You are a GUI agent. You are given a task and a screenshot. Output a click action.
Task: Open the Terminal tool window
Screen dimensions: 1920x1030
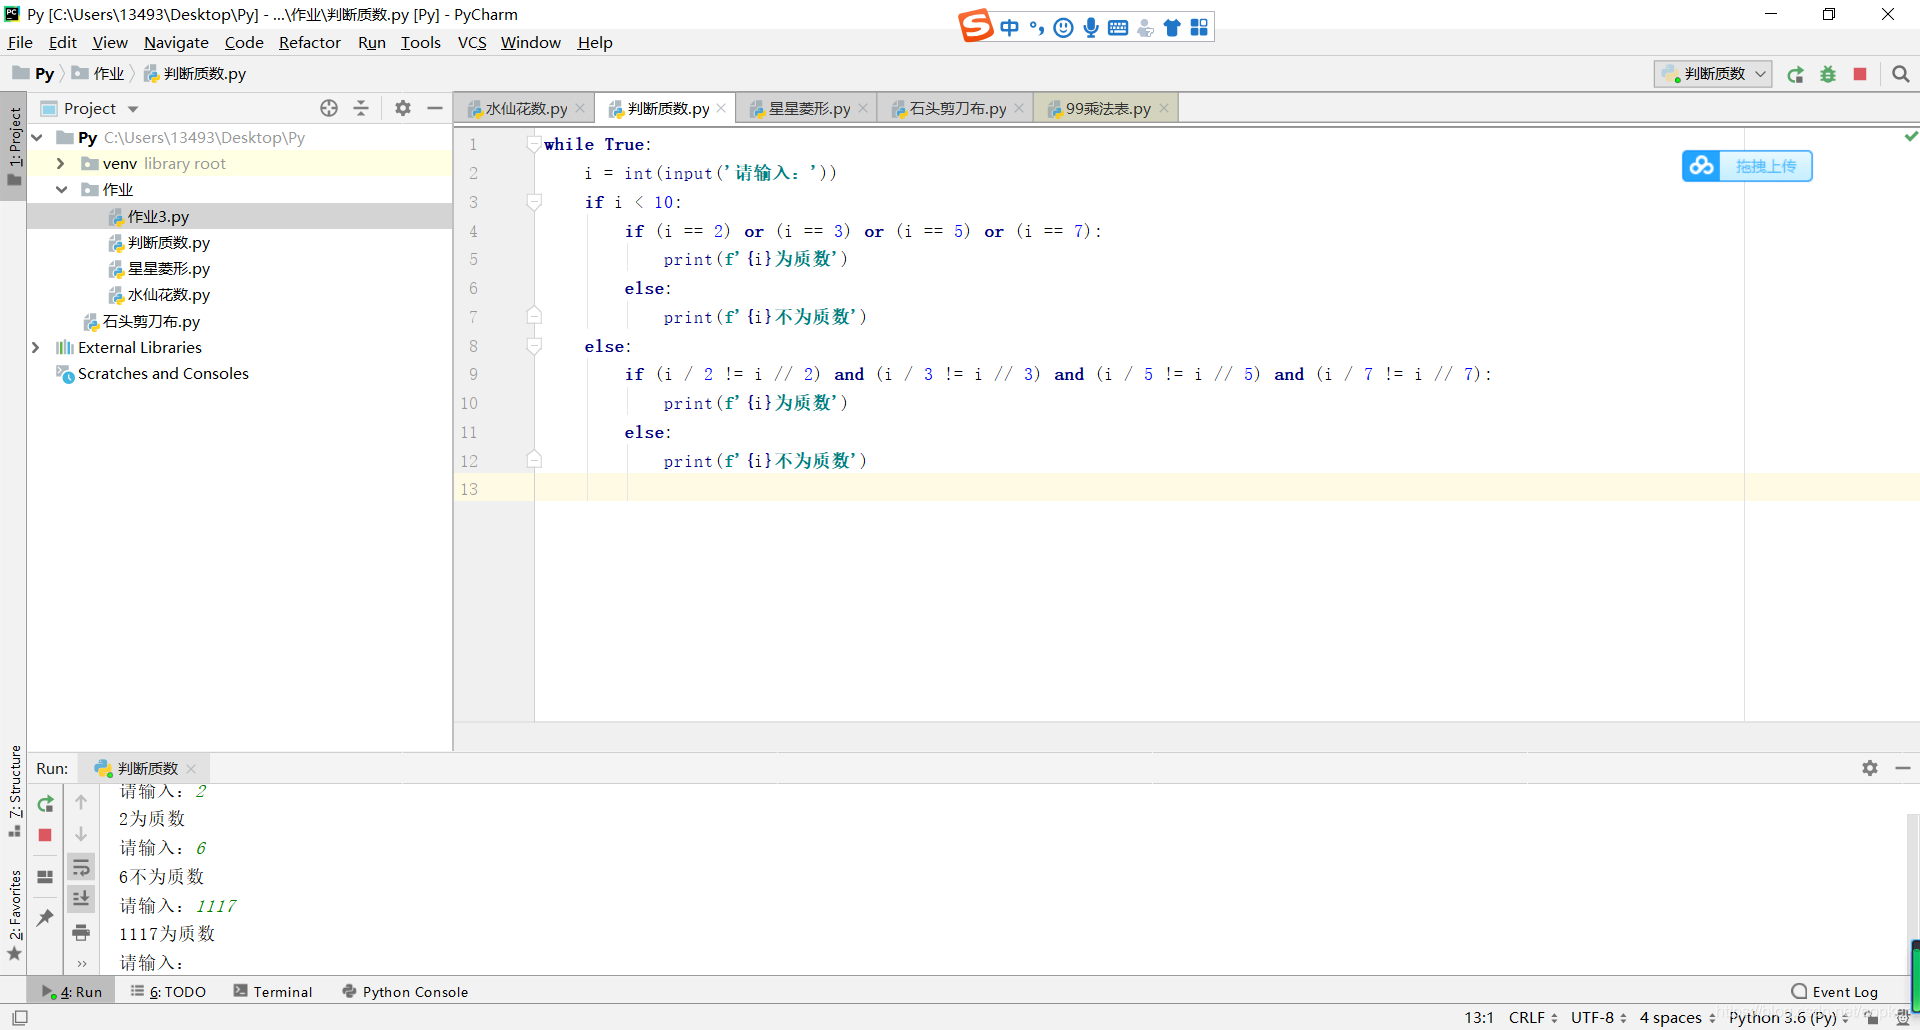coord(273,991)
